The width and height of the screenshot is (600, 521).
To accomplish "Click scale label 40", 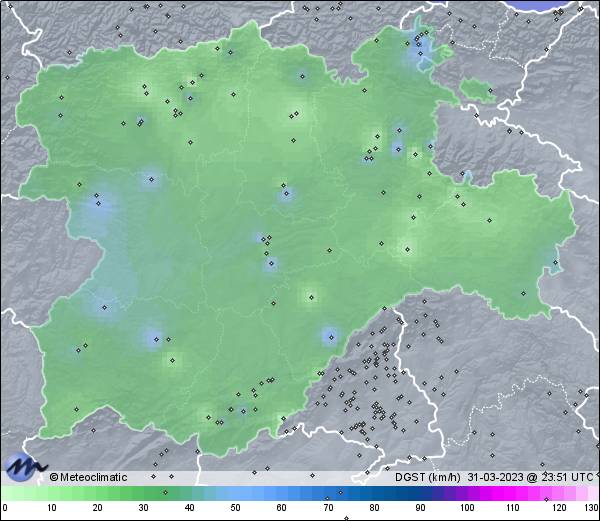I will point(189,508).
